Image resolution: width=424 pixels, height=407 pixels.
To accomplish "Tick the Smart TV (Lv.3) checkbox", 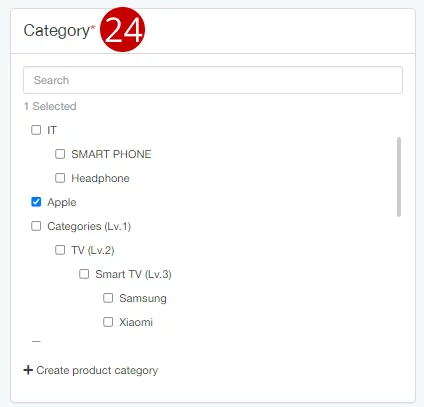I will tap(84, 274).
